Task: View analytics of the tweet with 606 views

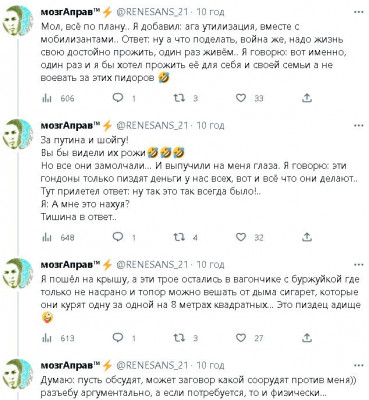Action: pyautogui.click(x=47, y=98)
